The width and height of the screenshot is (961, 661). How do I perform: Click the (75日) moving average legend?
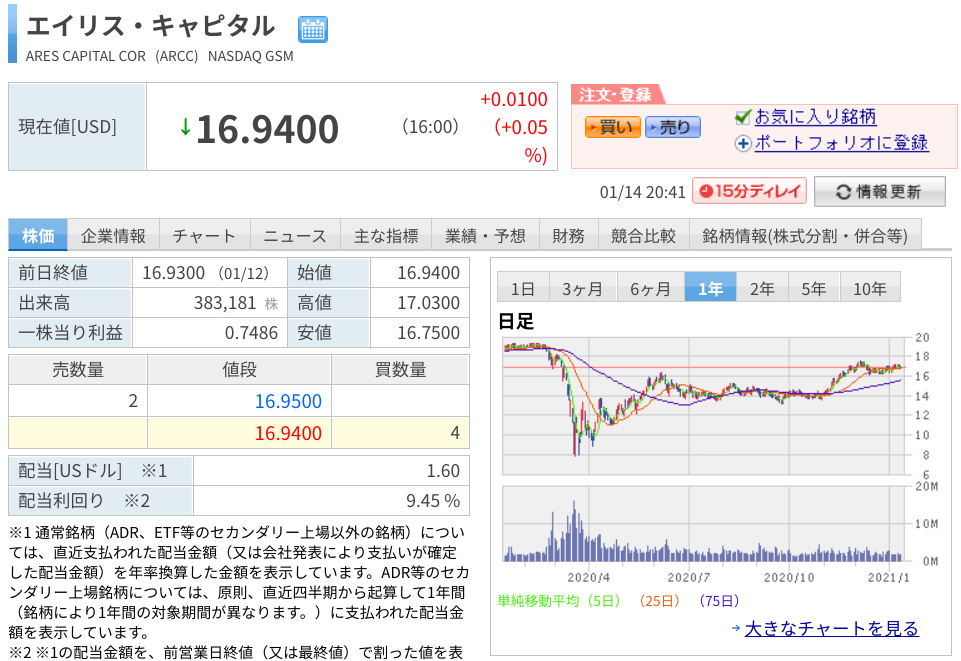click(719, 601)
